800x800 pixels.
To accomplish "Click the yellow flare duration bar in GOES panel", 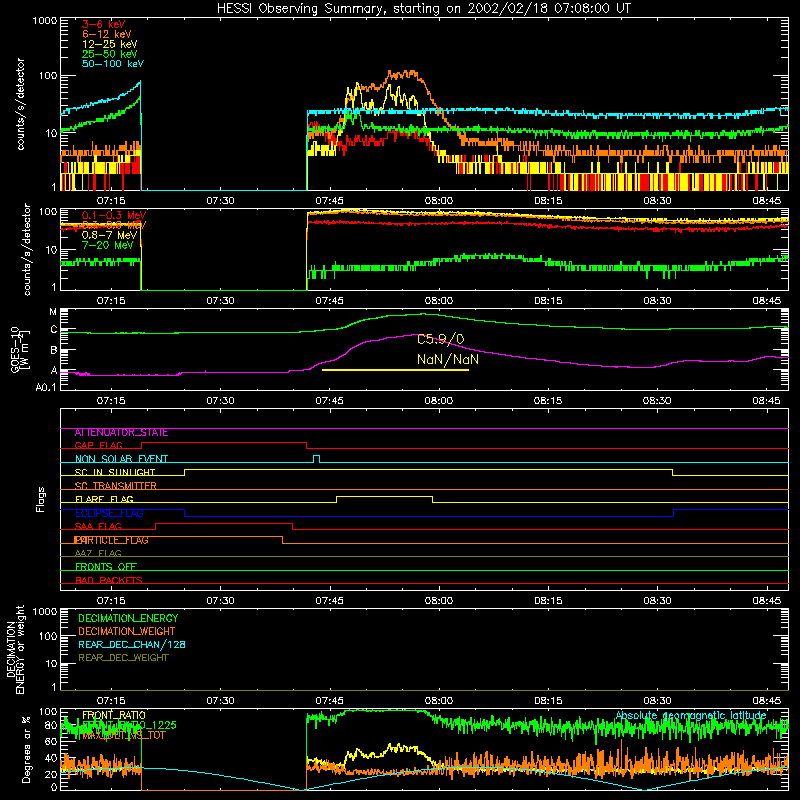I will point(395,370).
